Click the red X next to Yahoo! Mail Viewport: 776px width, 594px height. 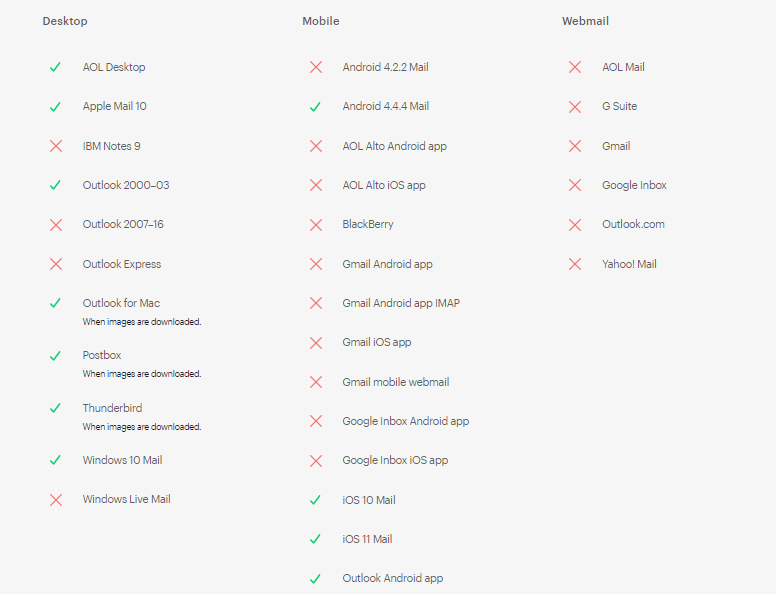click(x=575, y=264)
